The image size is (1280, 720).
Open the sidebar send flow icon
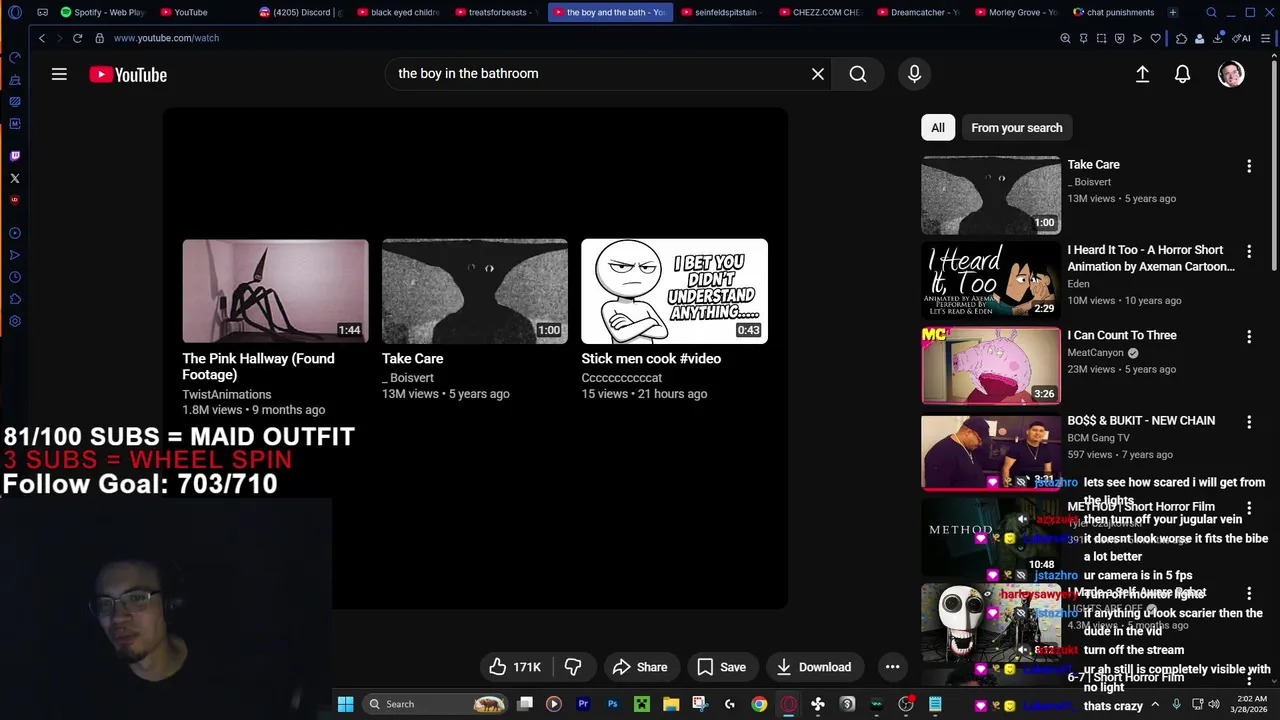tap(14, 255)
